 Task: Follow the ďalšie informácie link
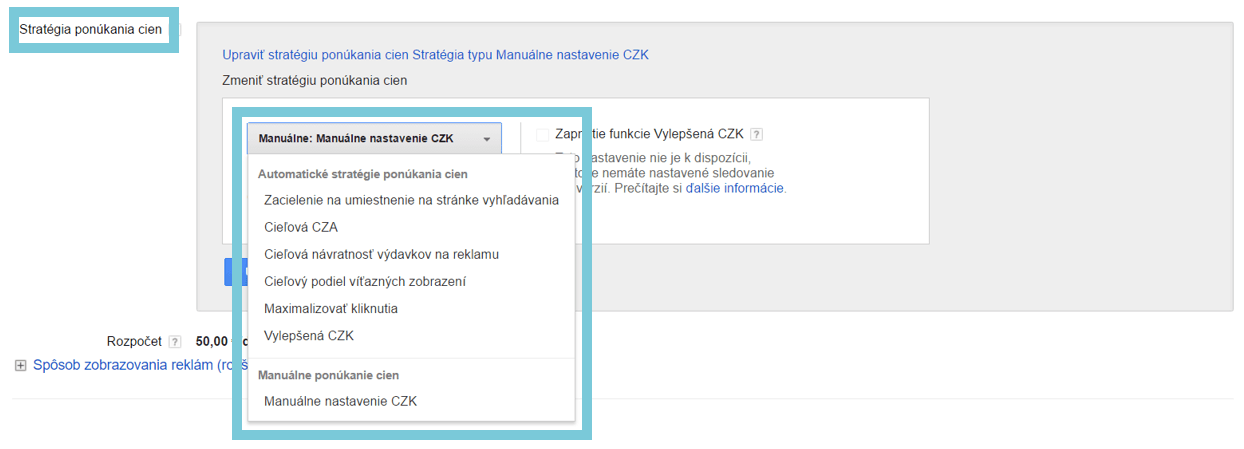pos(734,187)
